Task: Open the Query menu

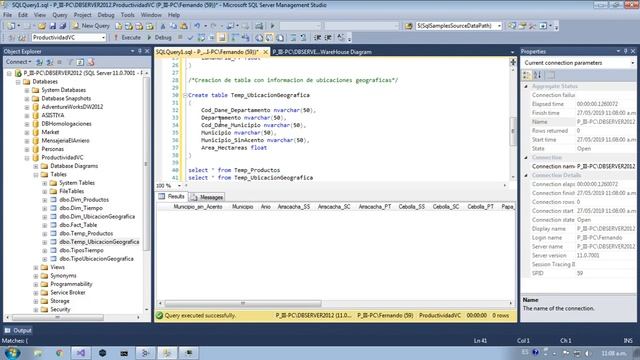Action: pyautogui.click(x=60, y=15)
